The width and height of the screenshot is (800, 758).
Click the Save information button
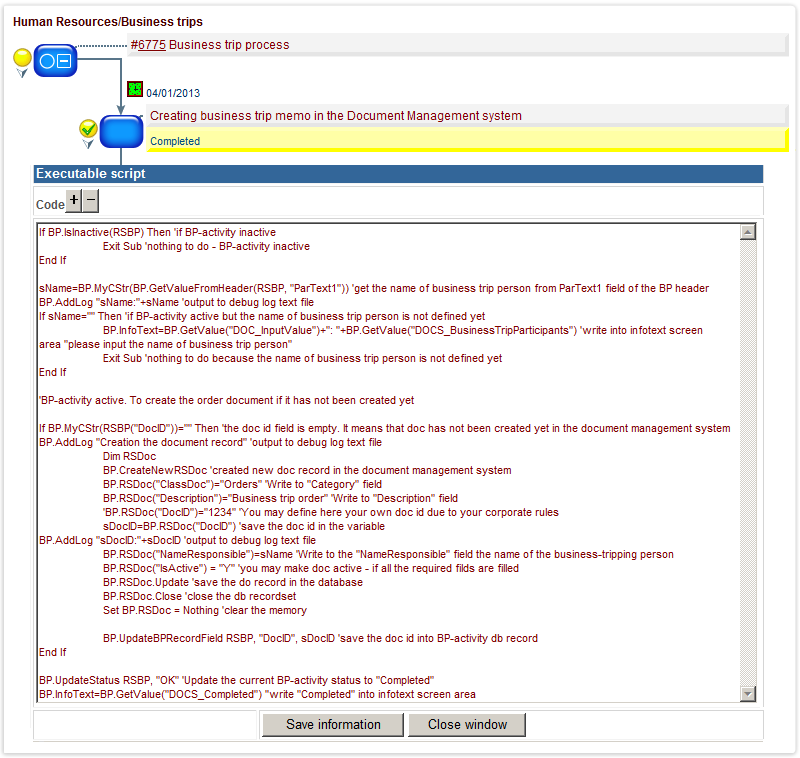(333, 724)
